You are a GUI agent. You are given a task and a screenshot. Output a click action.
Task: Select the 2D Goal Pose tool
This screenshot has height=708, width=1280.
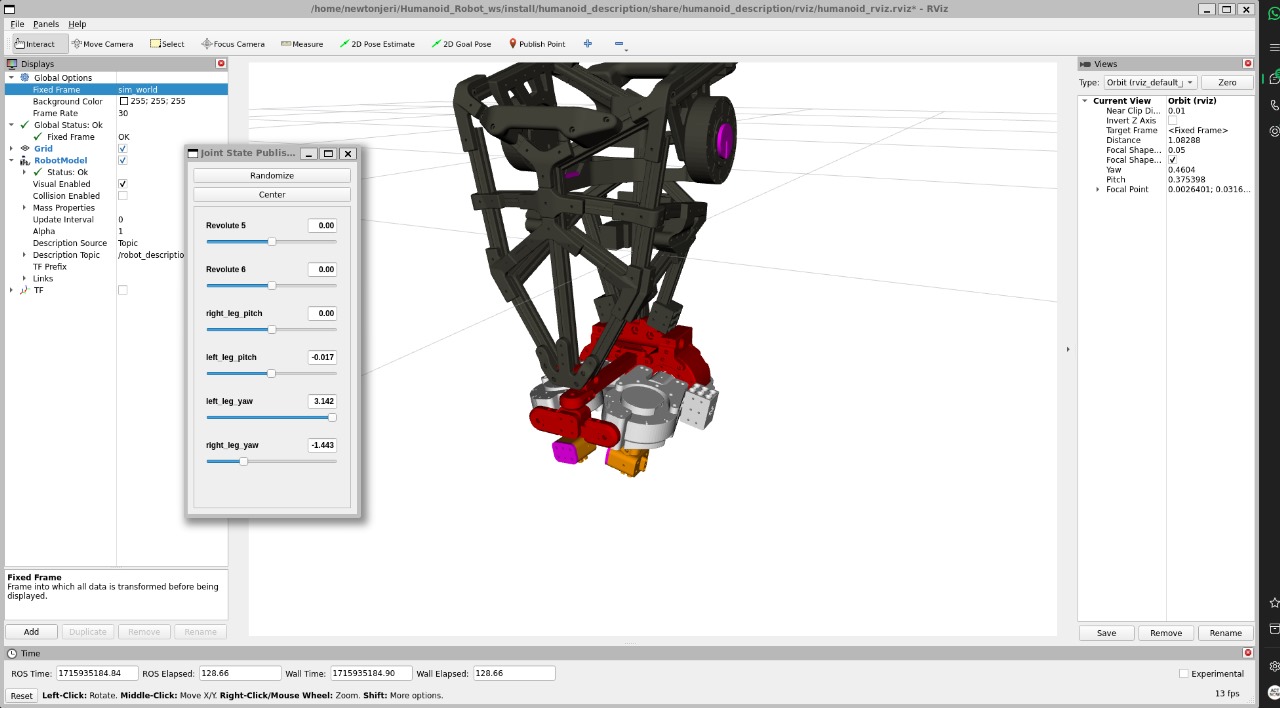click(461, 44)
